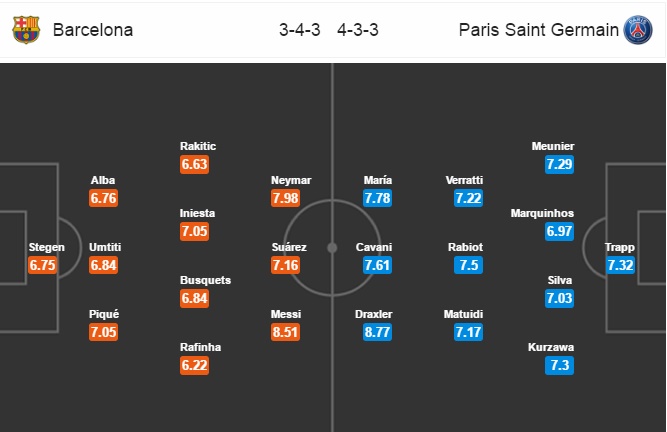Select Messi's 8.51 rating badge

[285, 332]
